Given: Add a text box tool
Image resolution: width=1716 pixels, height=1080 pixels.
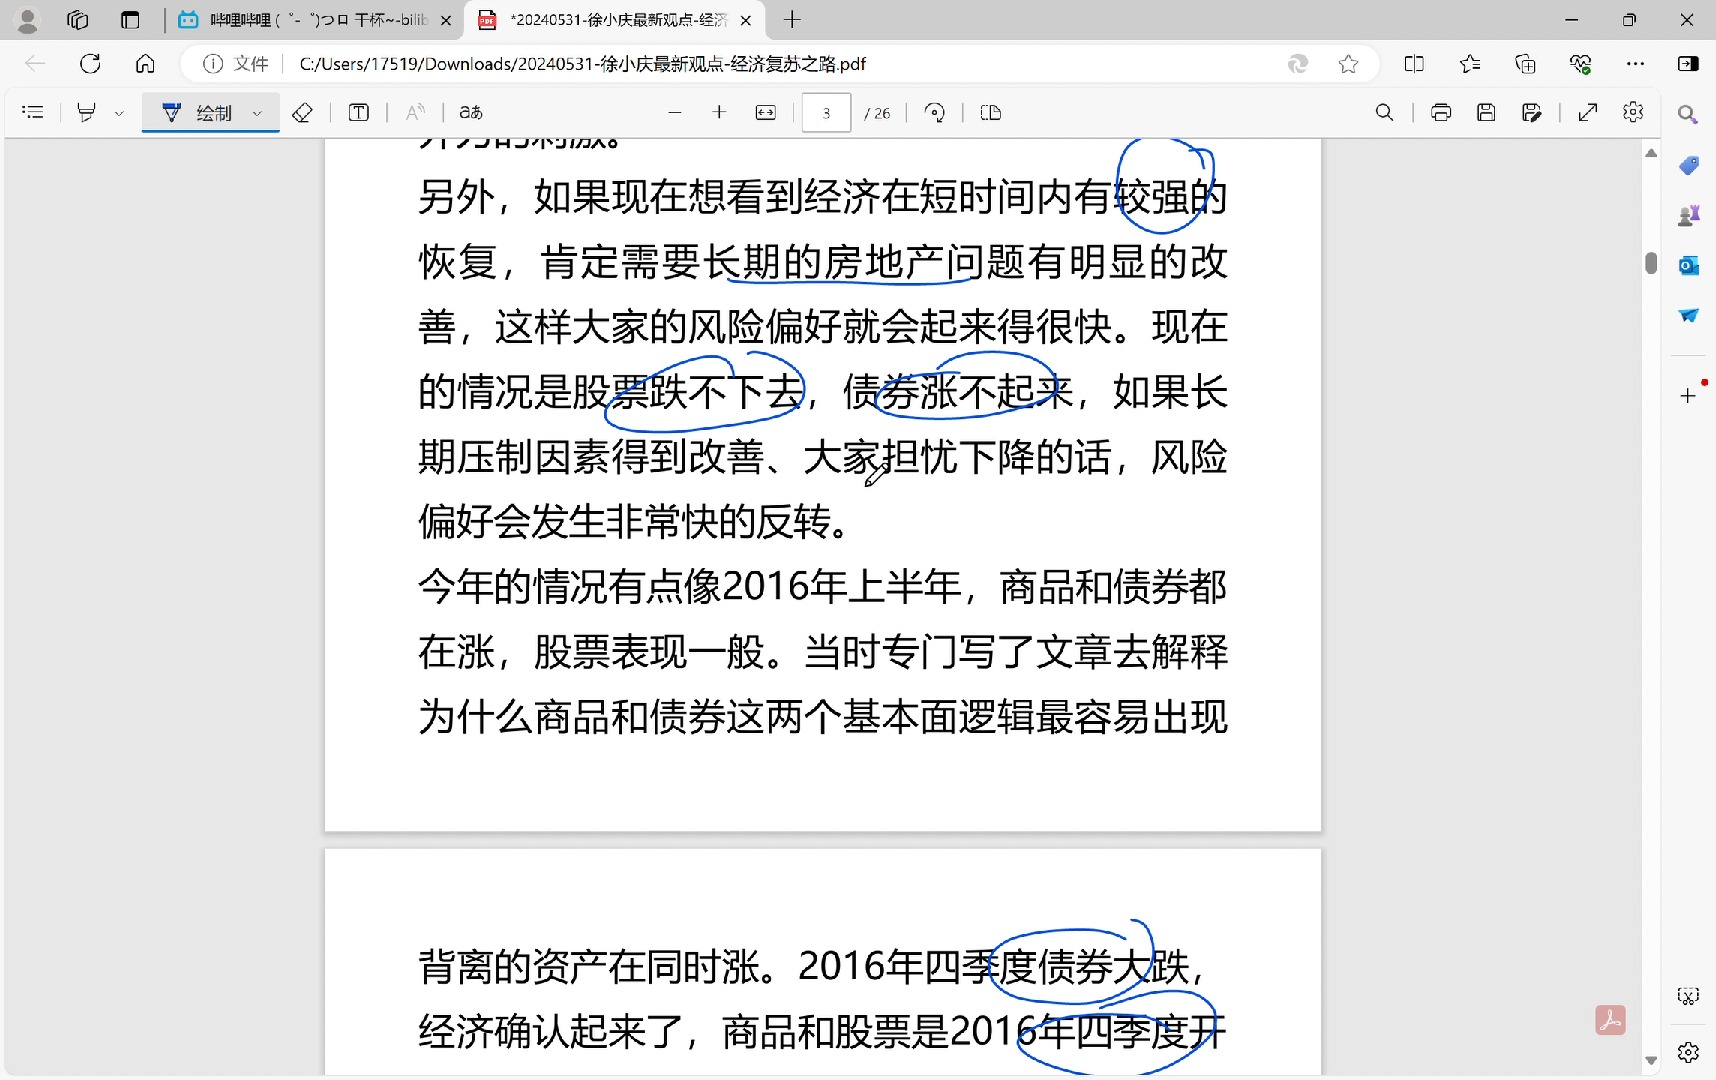Looking at the screenshot, I should 358,112.
